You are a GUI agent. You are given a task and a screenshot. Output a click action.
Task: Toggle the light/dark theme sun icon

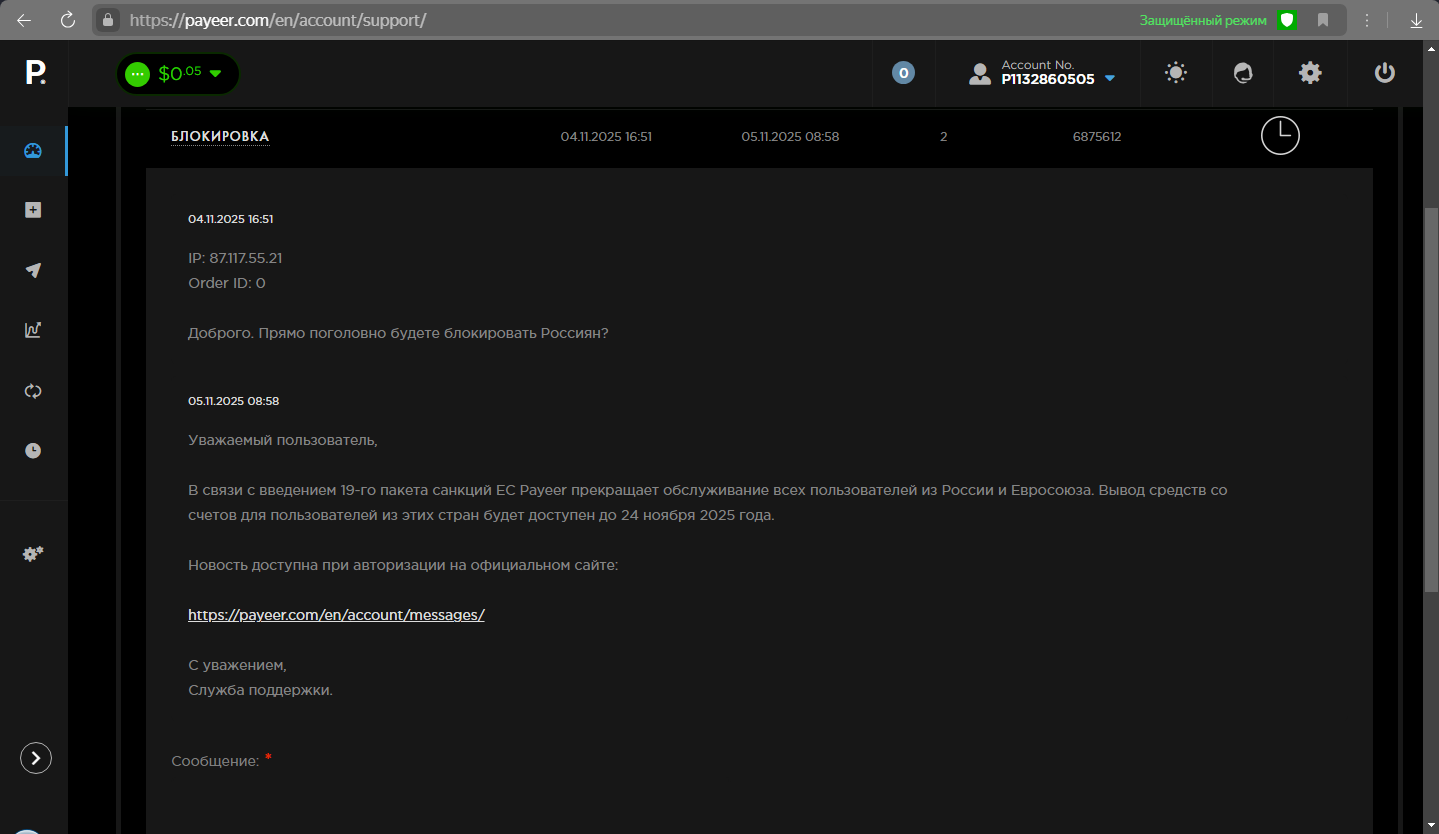[x=1176, y=73]
